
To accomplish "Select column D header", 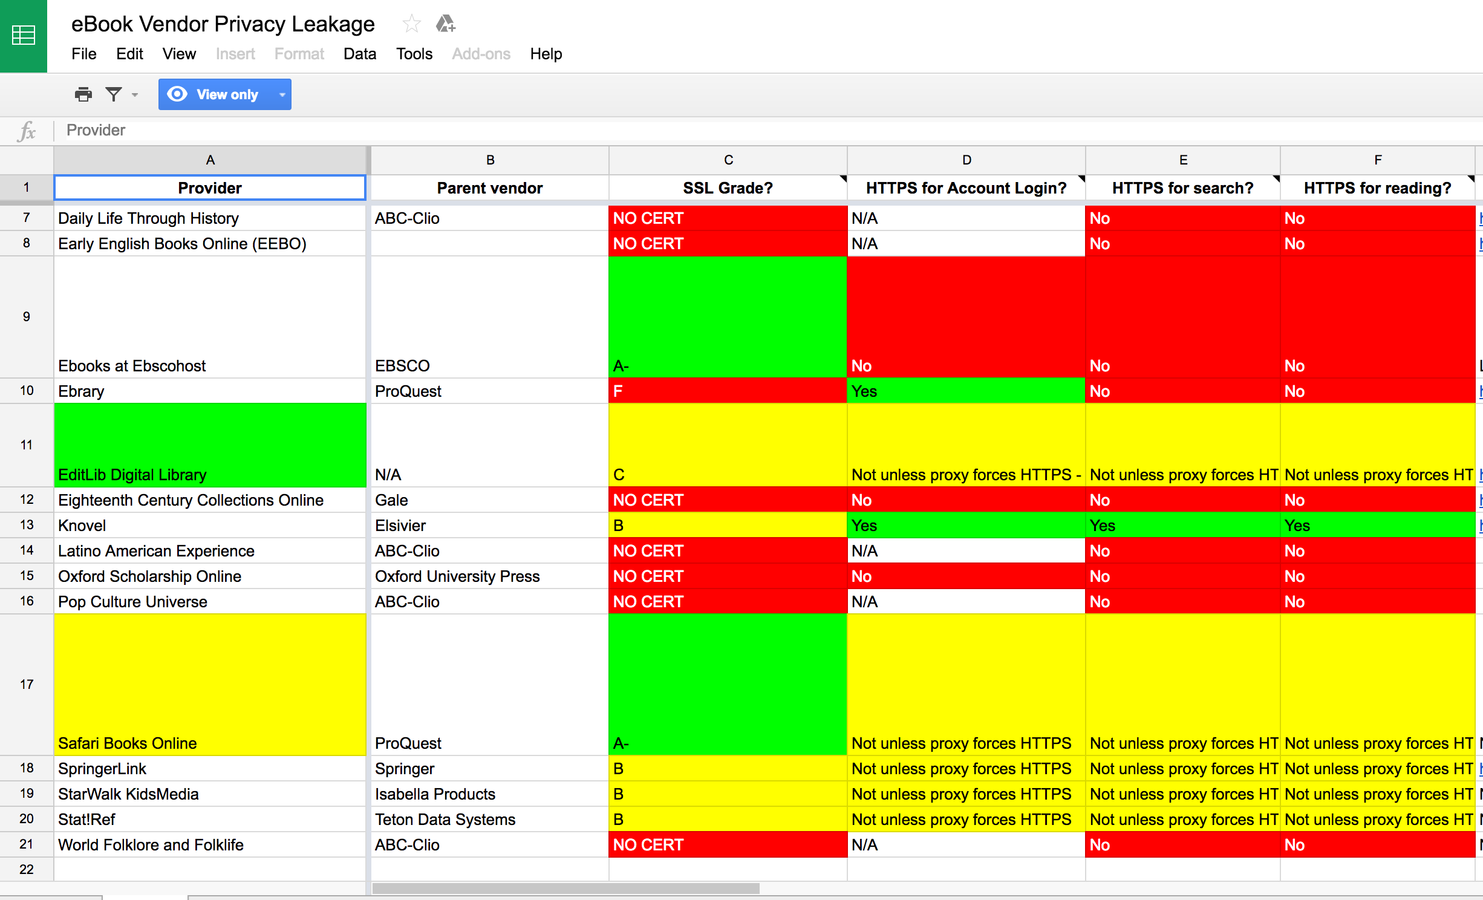I will pyautogui.click(x=966, y=160).
